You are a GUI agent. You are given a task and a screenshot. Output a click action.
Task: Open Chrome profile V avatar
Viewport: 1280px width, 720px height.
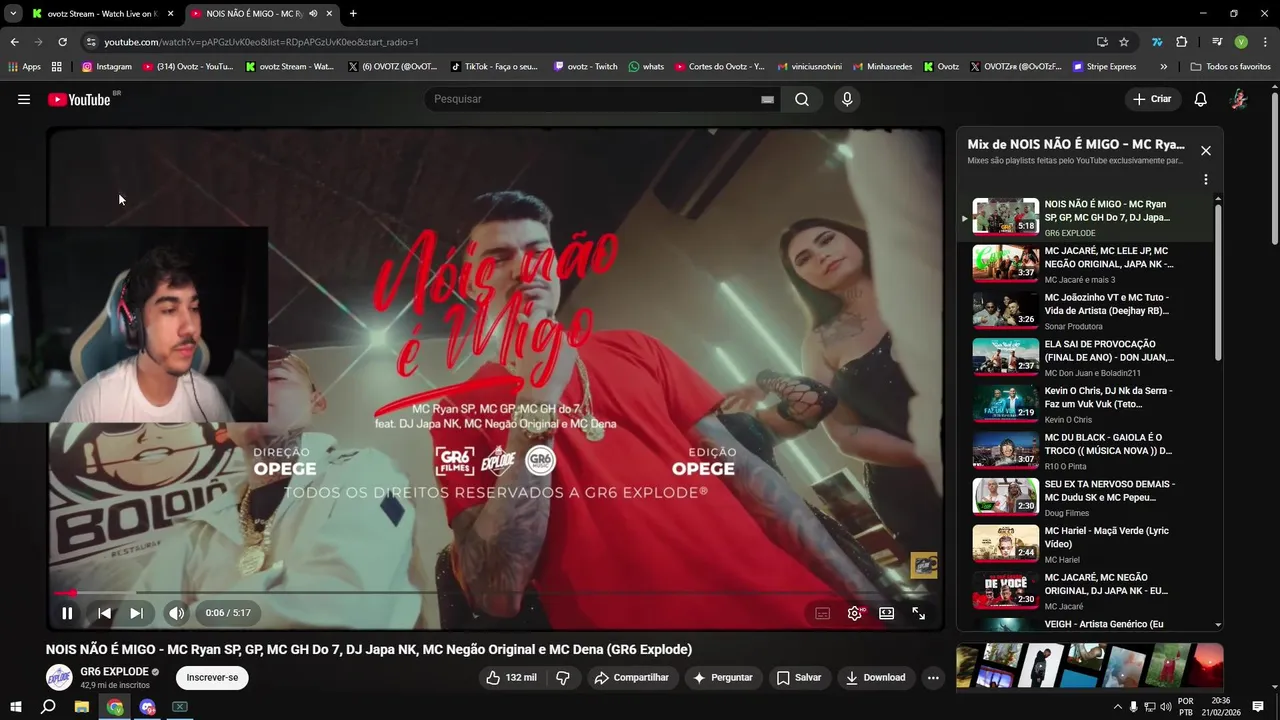[x=1241, y=42]
